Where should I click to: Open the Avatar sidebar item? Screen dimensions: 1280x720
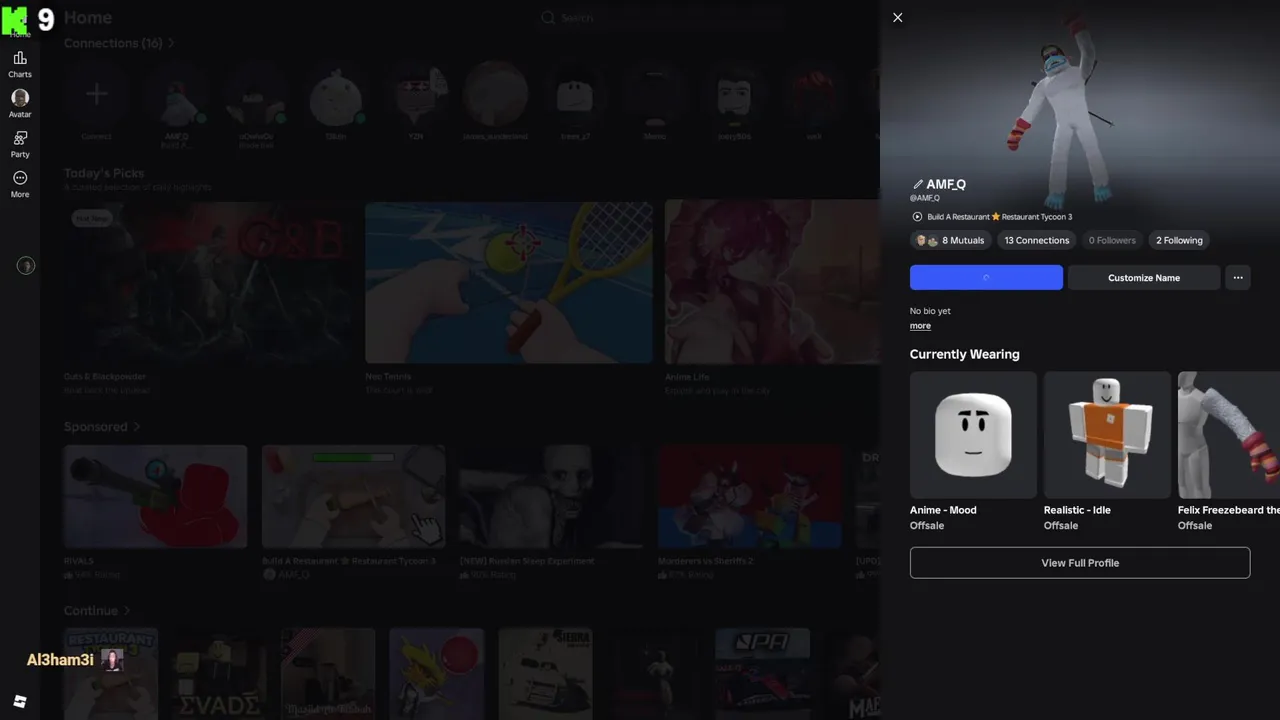click(20, 104)
